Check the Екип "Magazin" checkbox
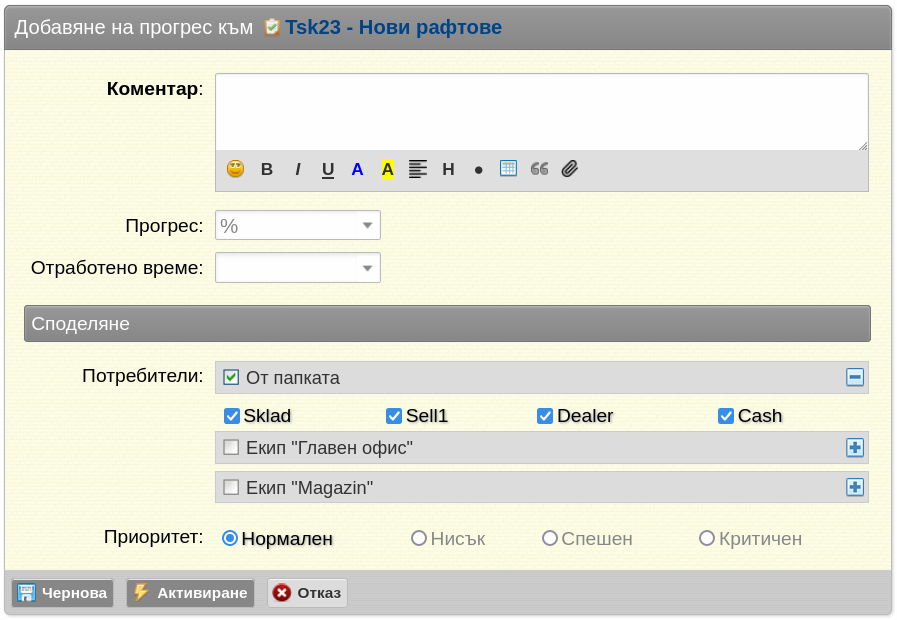 click(231, 487)
